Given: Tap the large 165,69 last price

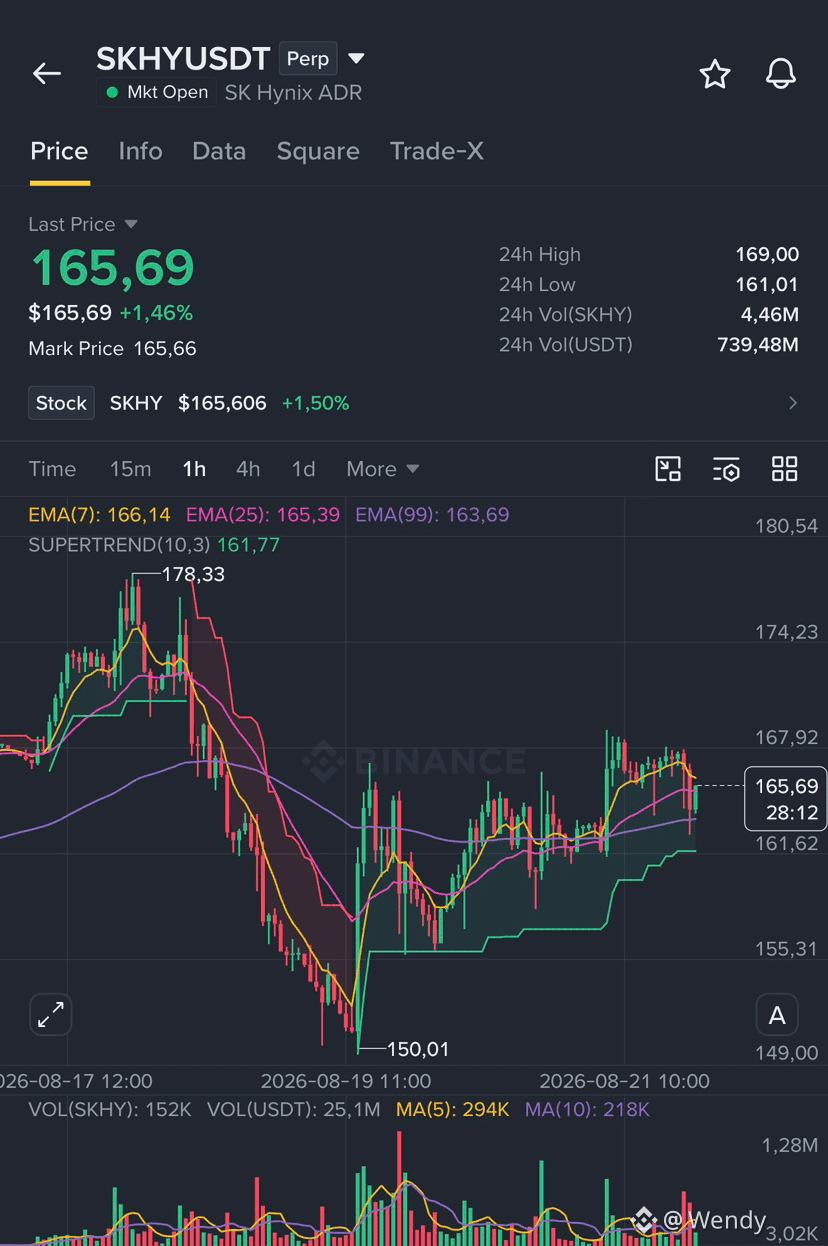Looking at the screenshot, I should coord(112,267).
